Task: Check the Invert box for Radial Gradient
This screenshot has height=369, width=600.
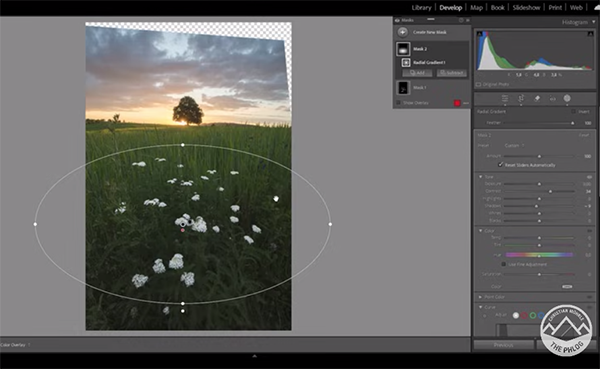Action: (x=573, y=111)
